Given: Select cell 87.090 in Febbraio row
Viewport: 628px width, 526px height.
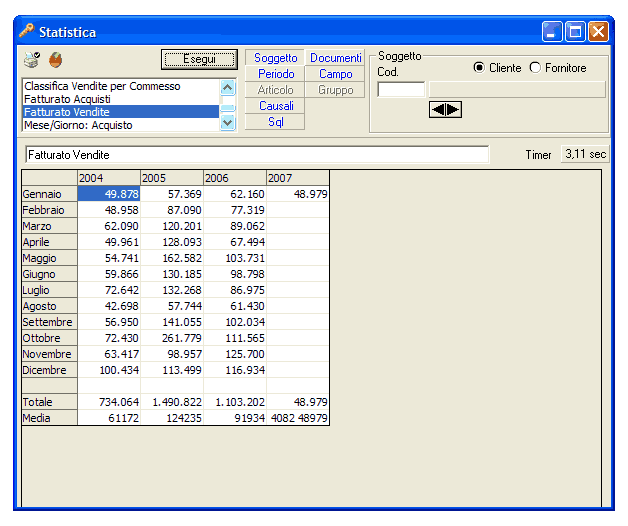Looking at the screenshot, I should pos(172,210).
